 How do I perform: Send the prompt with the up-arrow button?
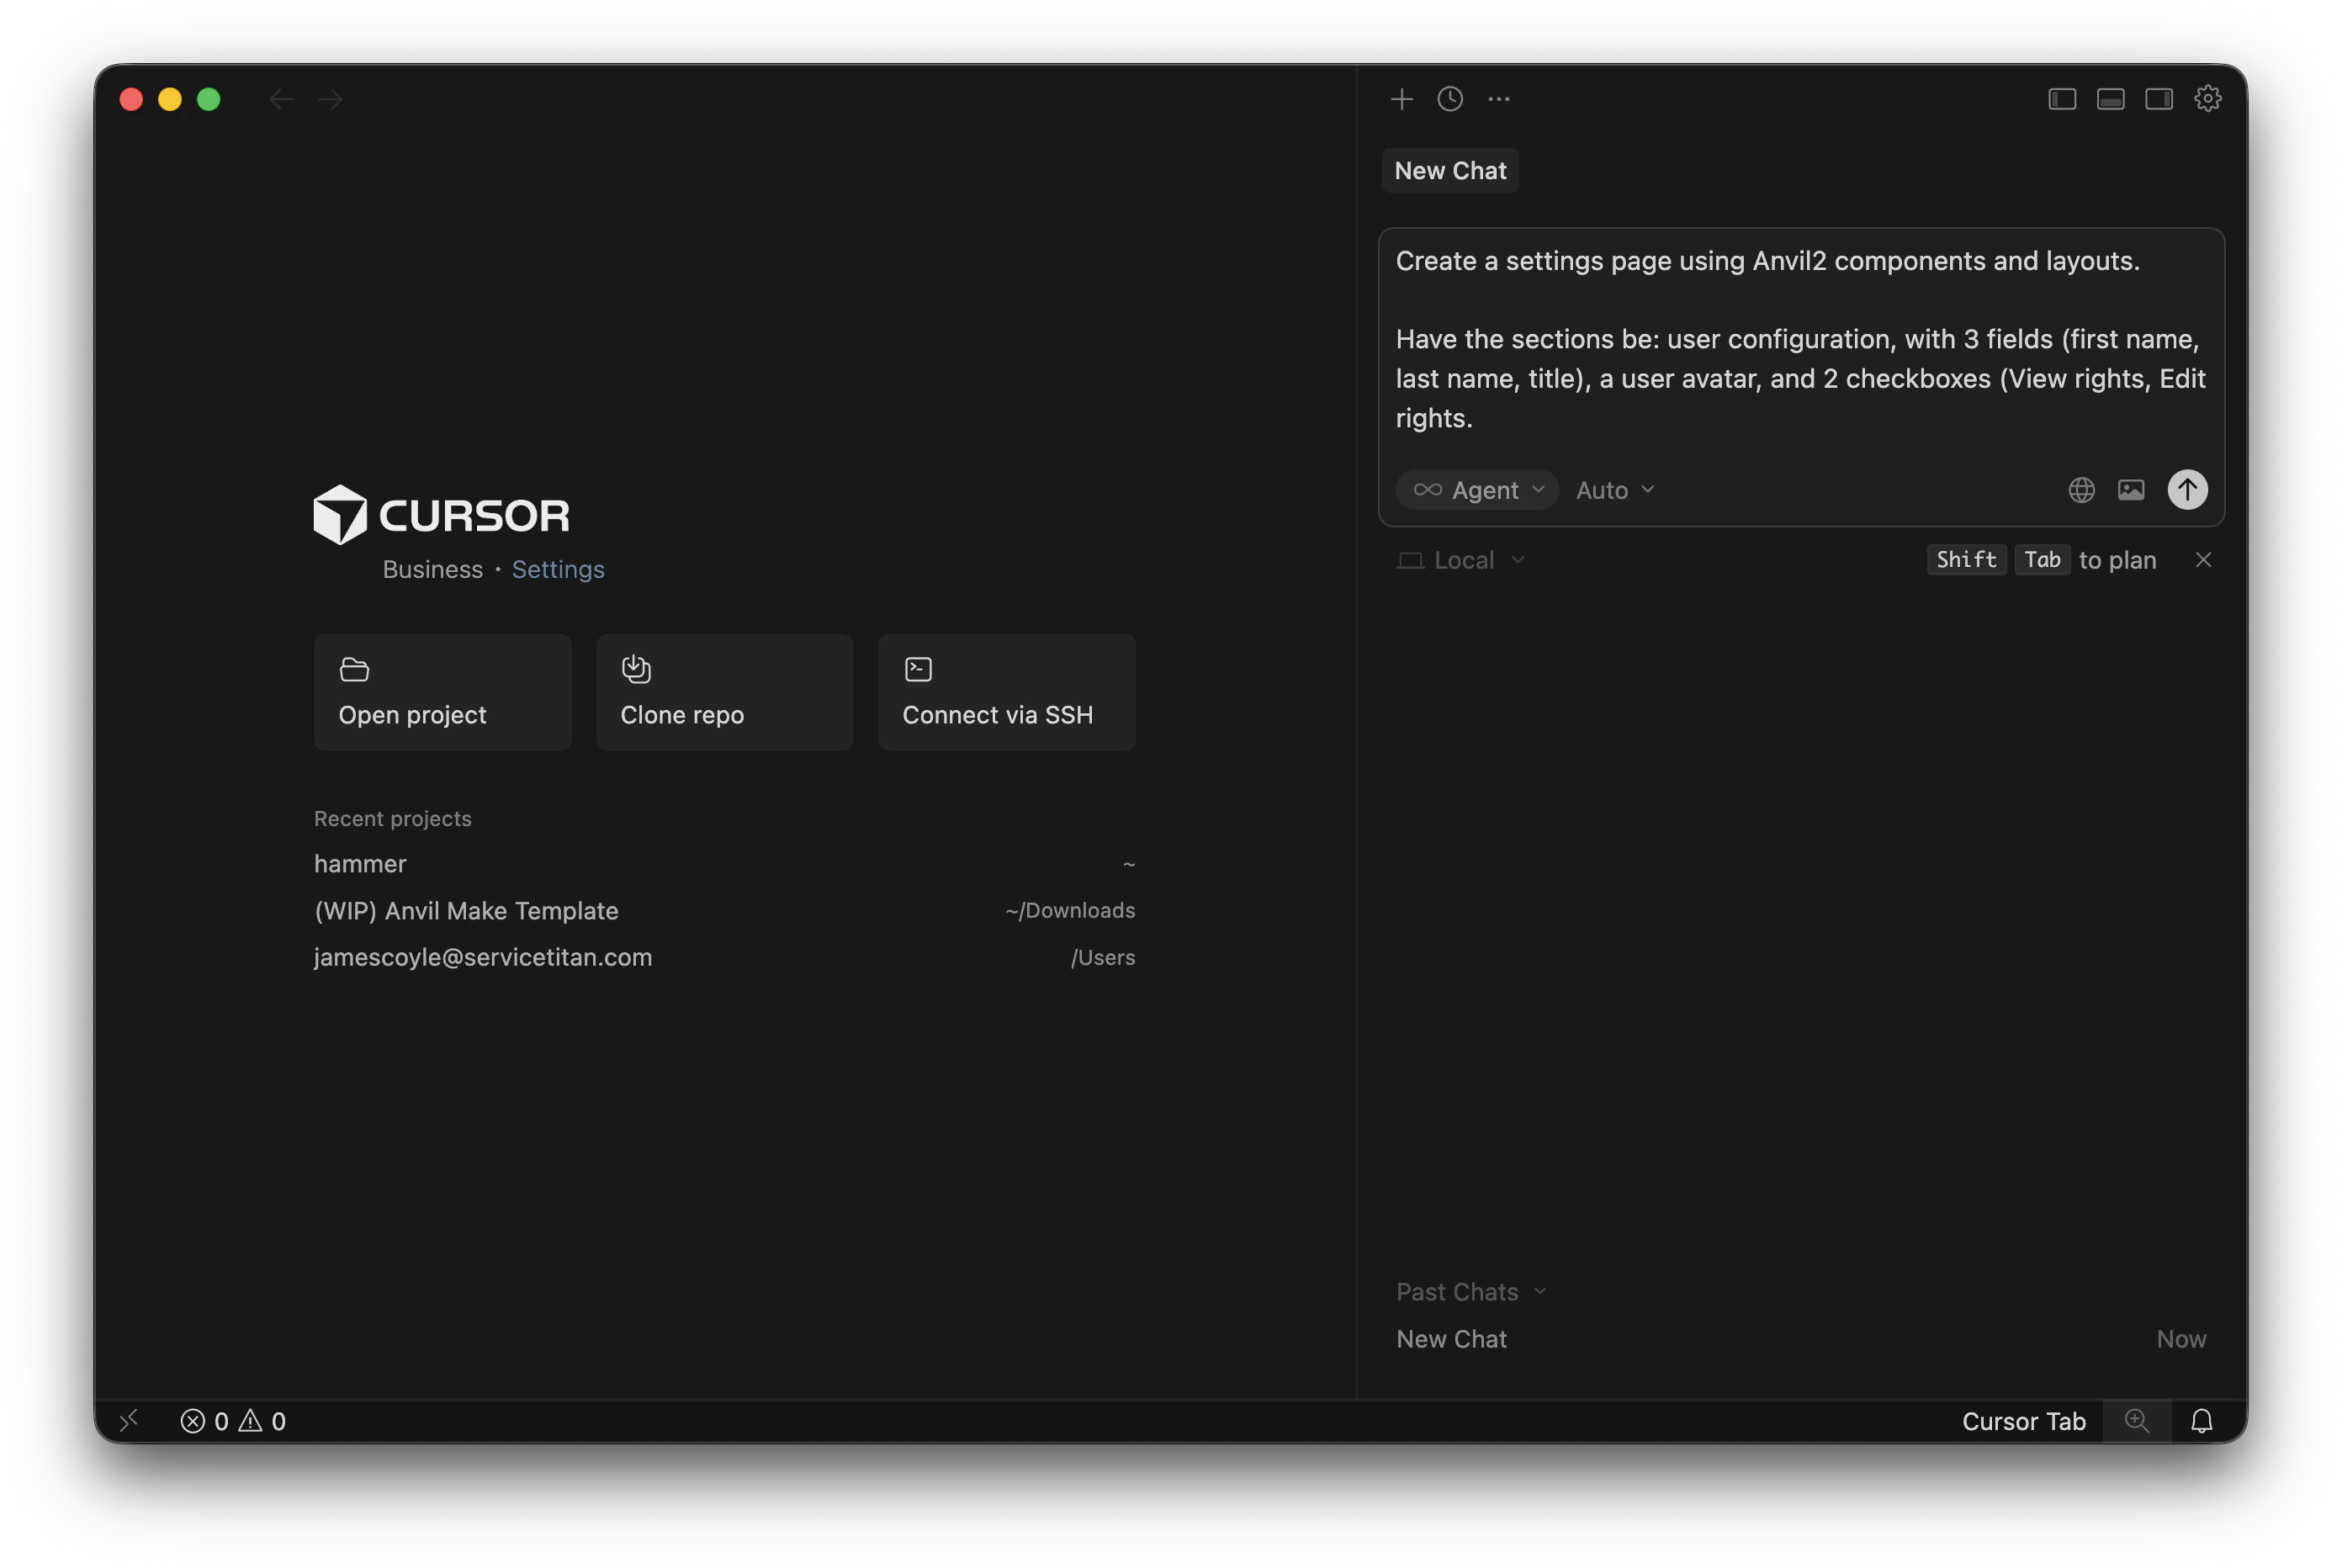(x=2187, y=490)
